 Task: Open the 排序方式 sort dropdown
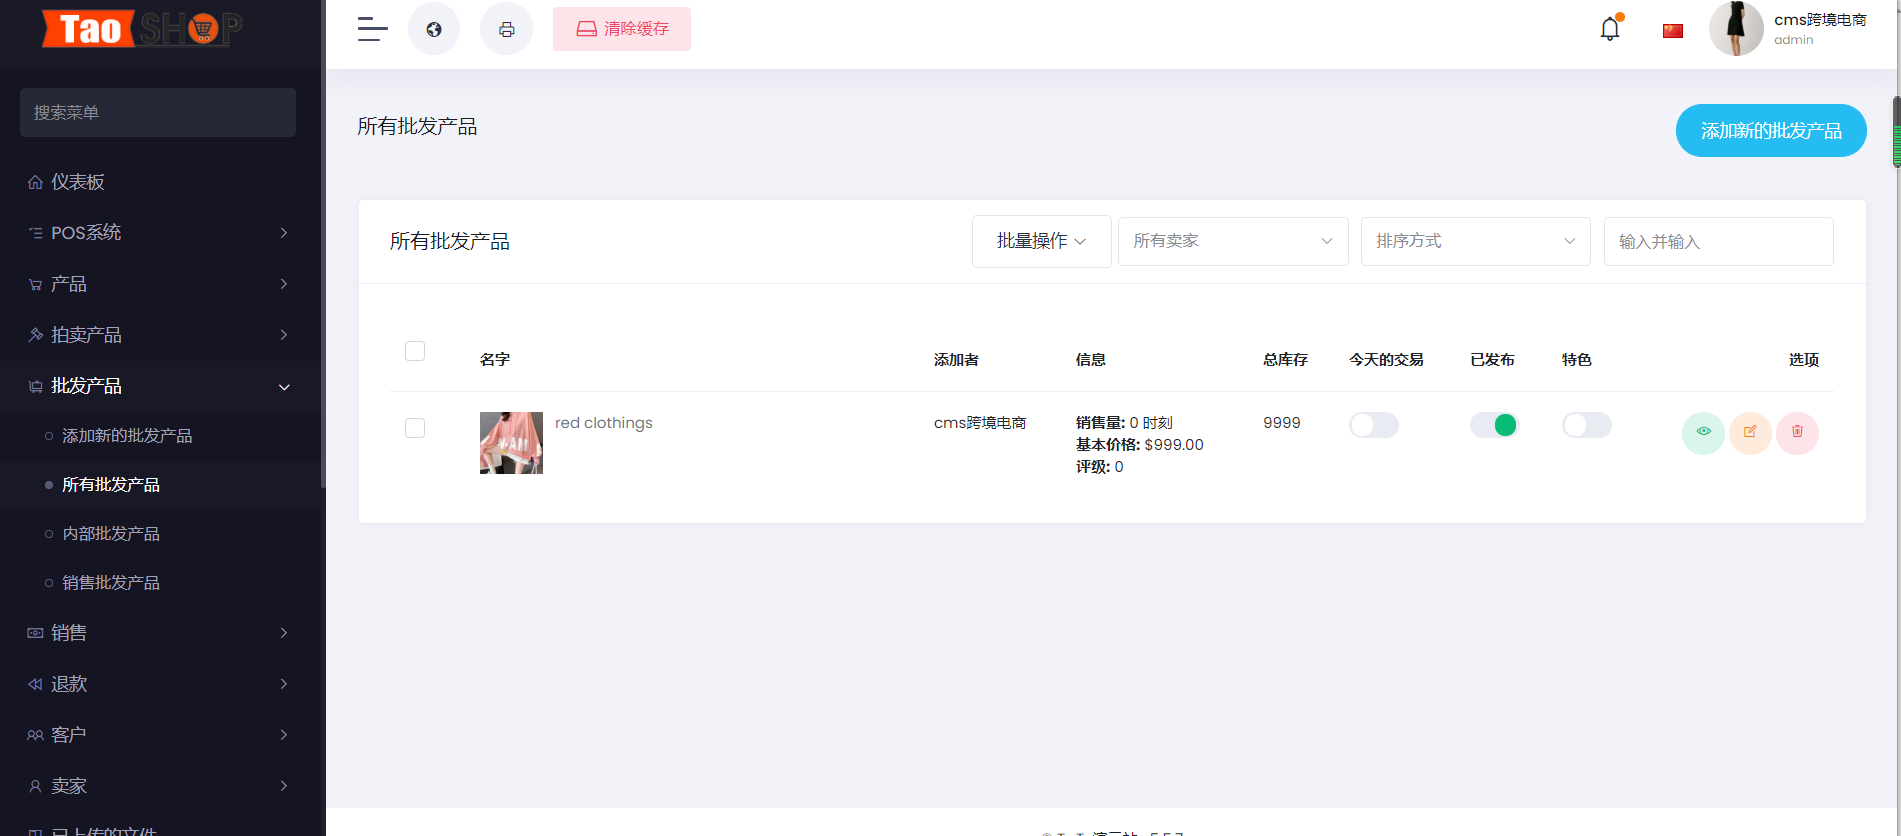1475,241
